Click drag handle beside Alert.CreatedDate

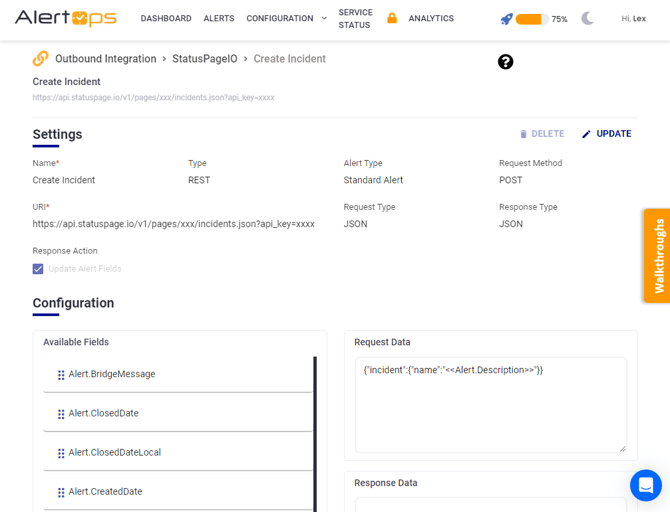coord(61,492)
